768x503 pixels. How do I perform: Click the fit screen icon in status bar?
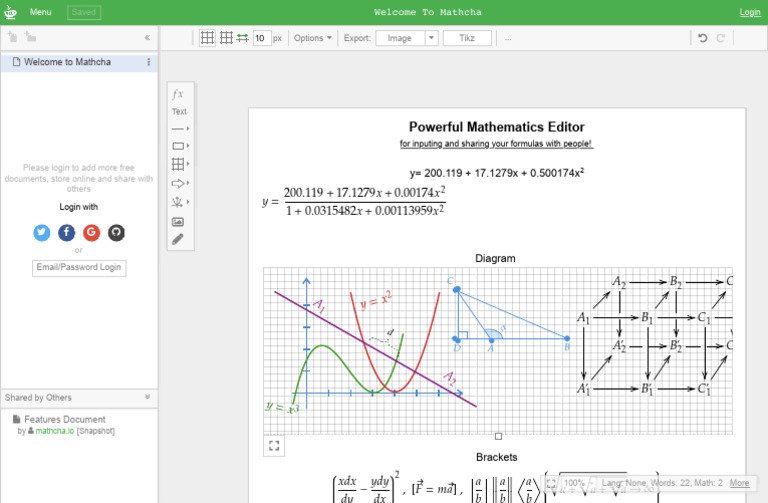[x=551, y=483]
